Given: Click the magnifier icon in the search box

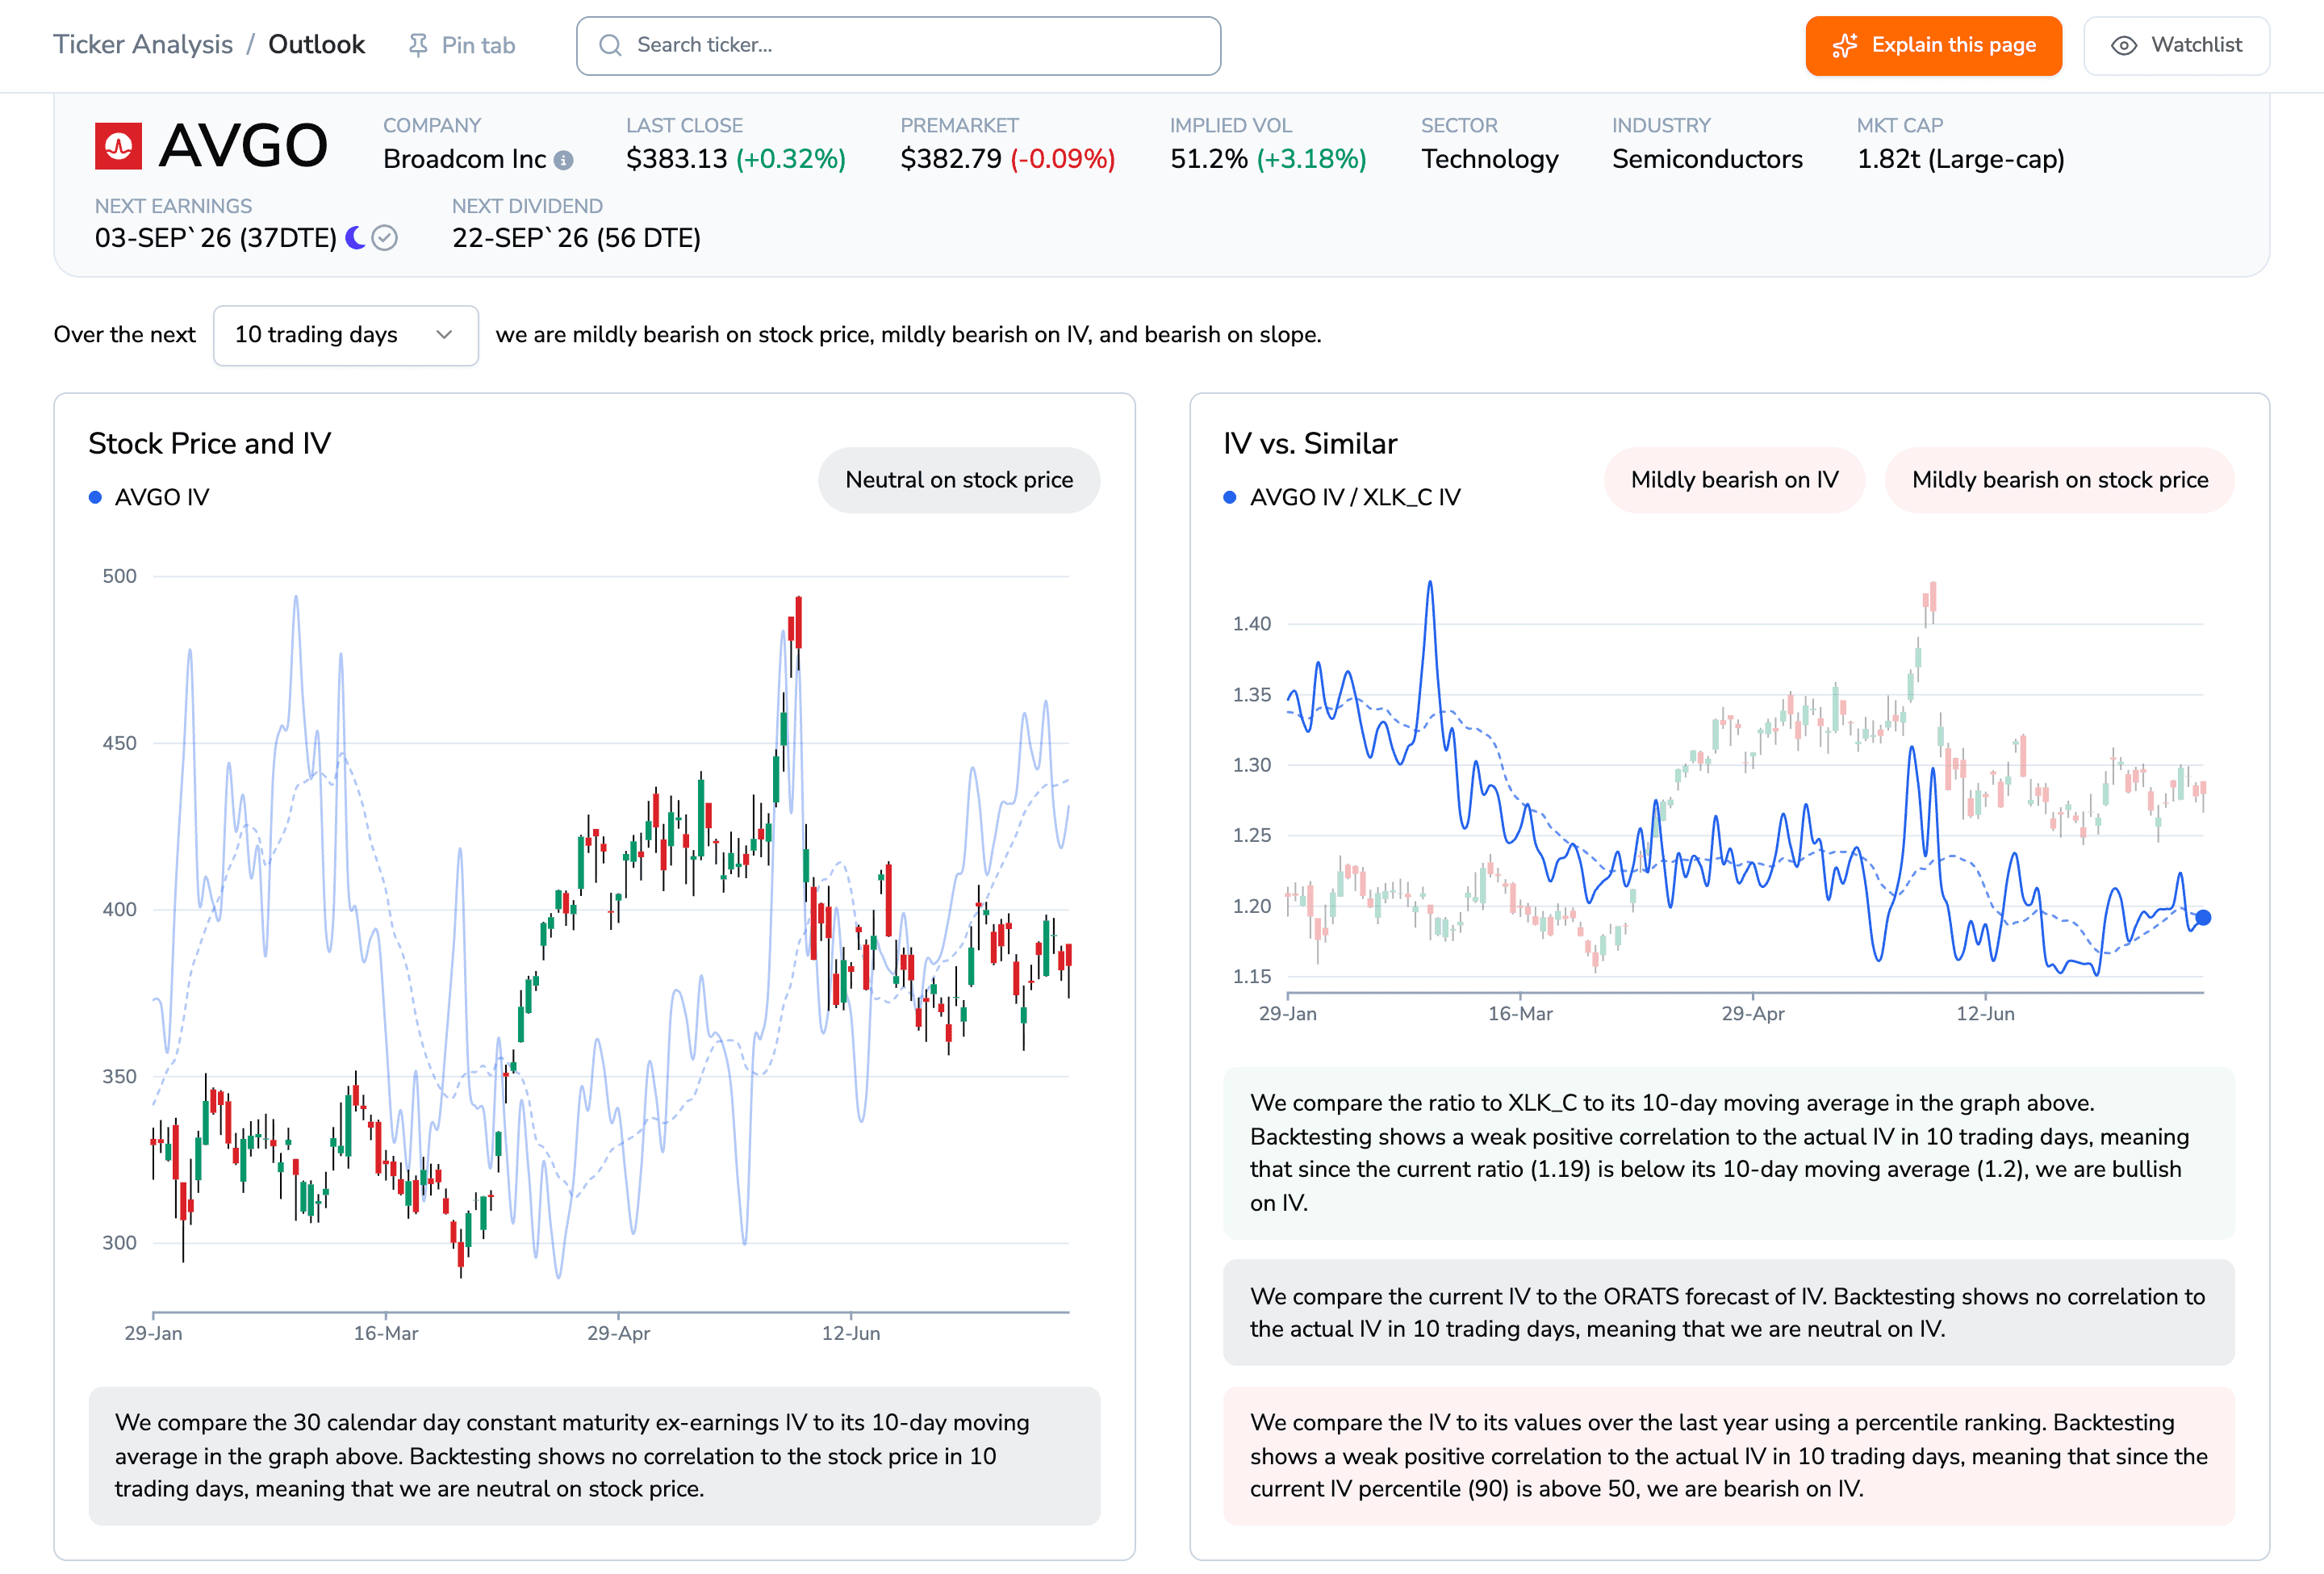Looking at the screenshot, I should (x=610, y=45).
